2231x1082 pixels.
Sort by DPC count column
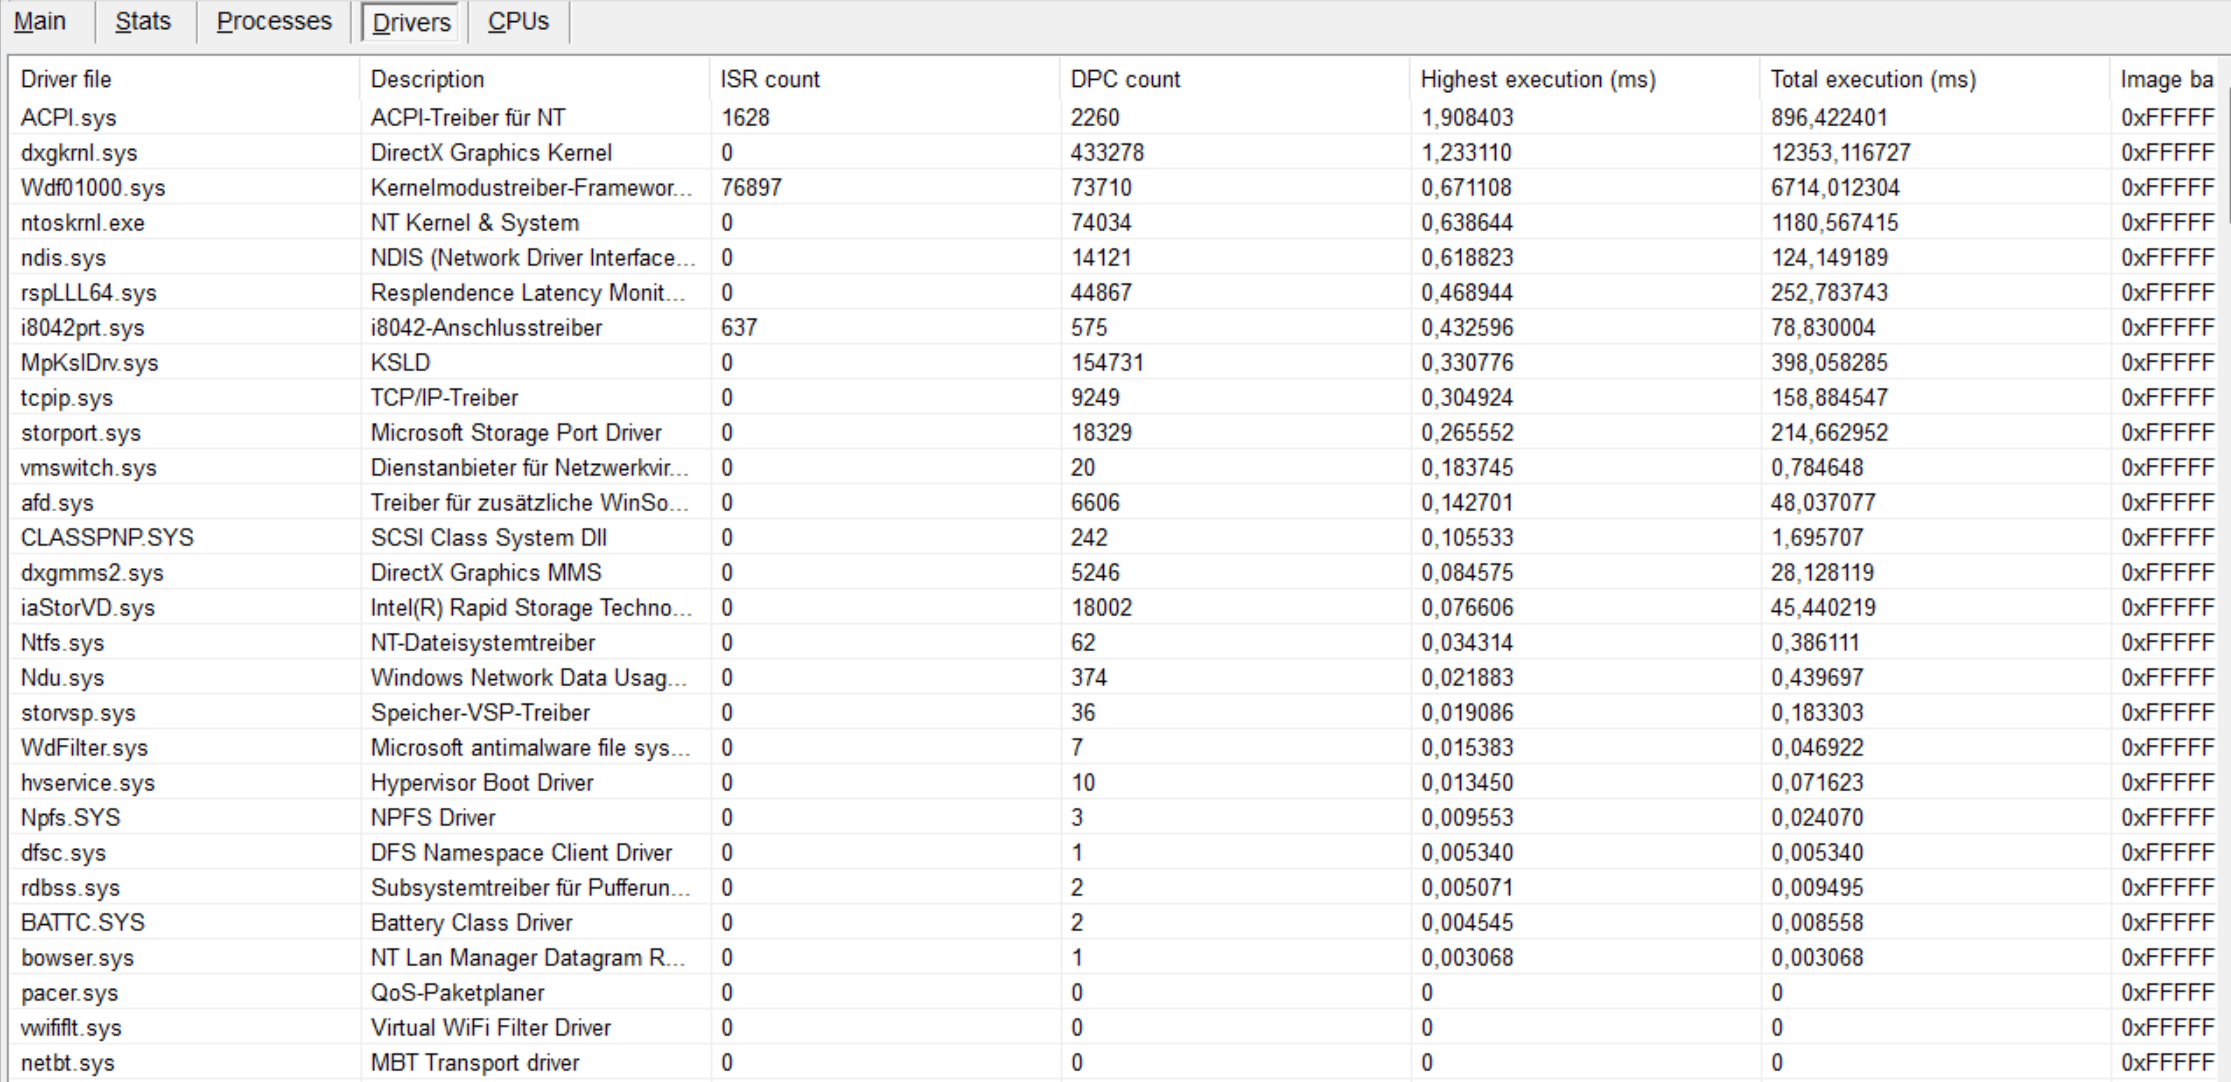1125,79
